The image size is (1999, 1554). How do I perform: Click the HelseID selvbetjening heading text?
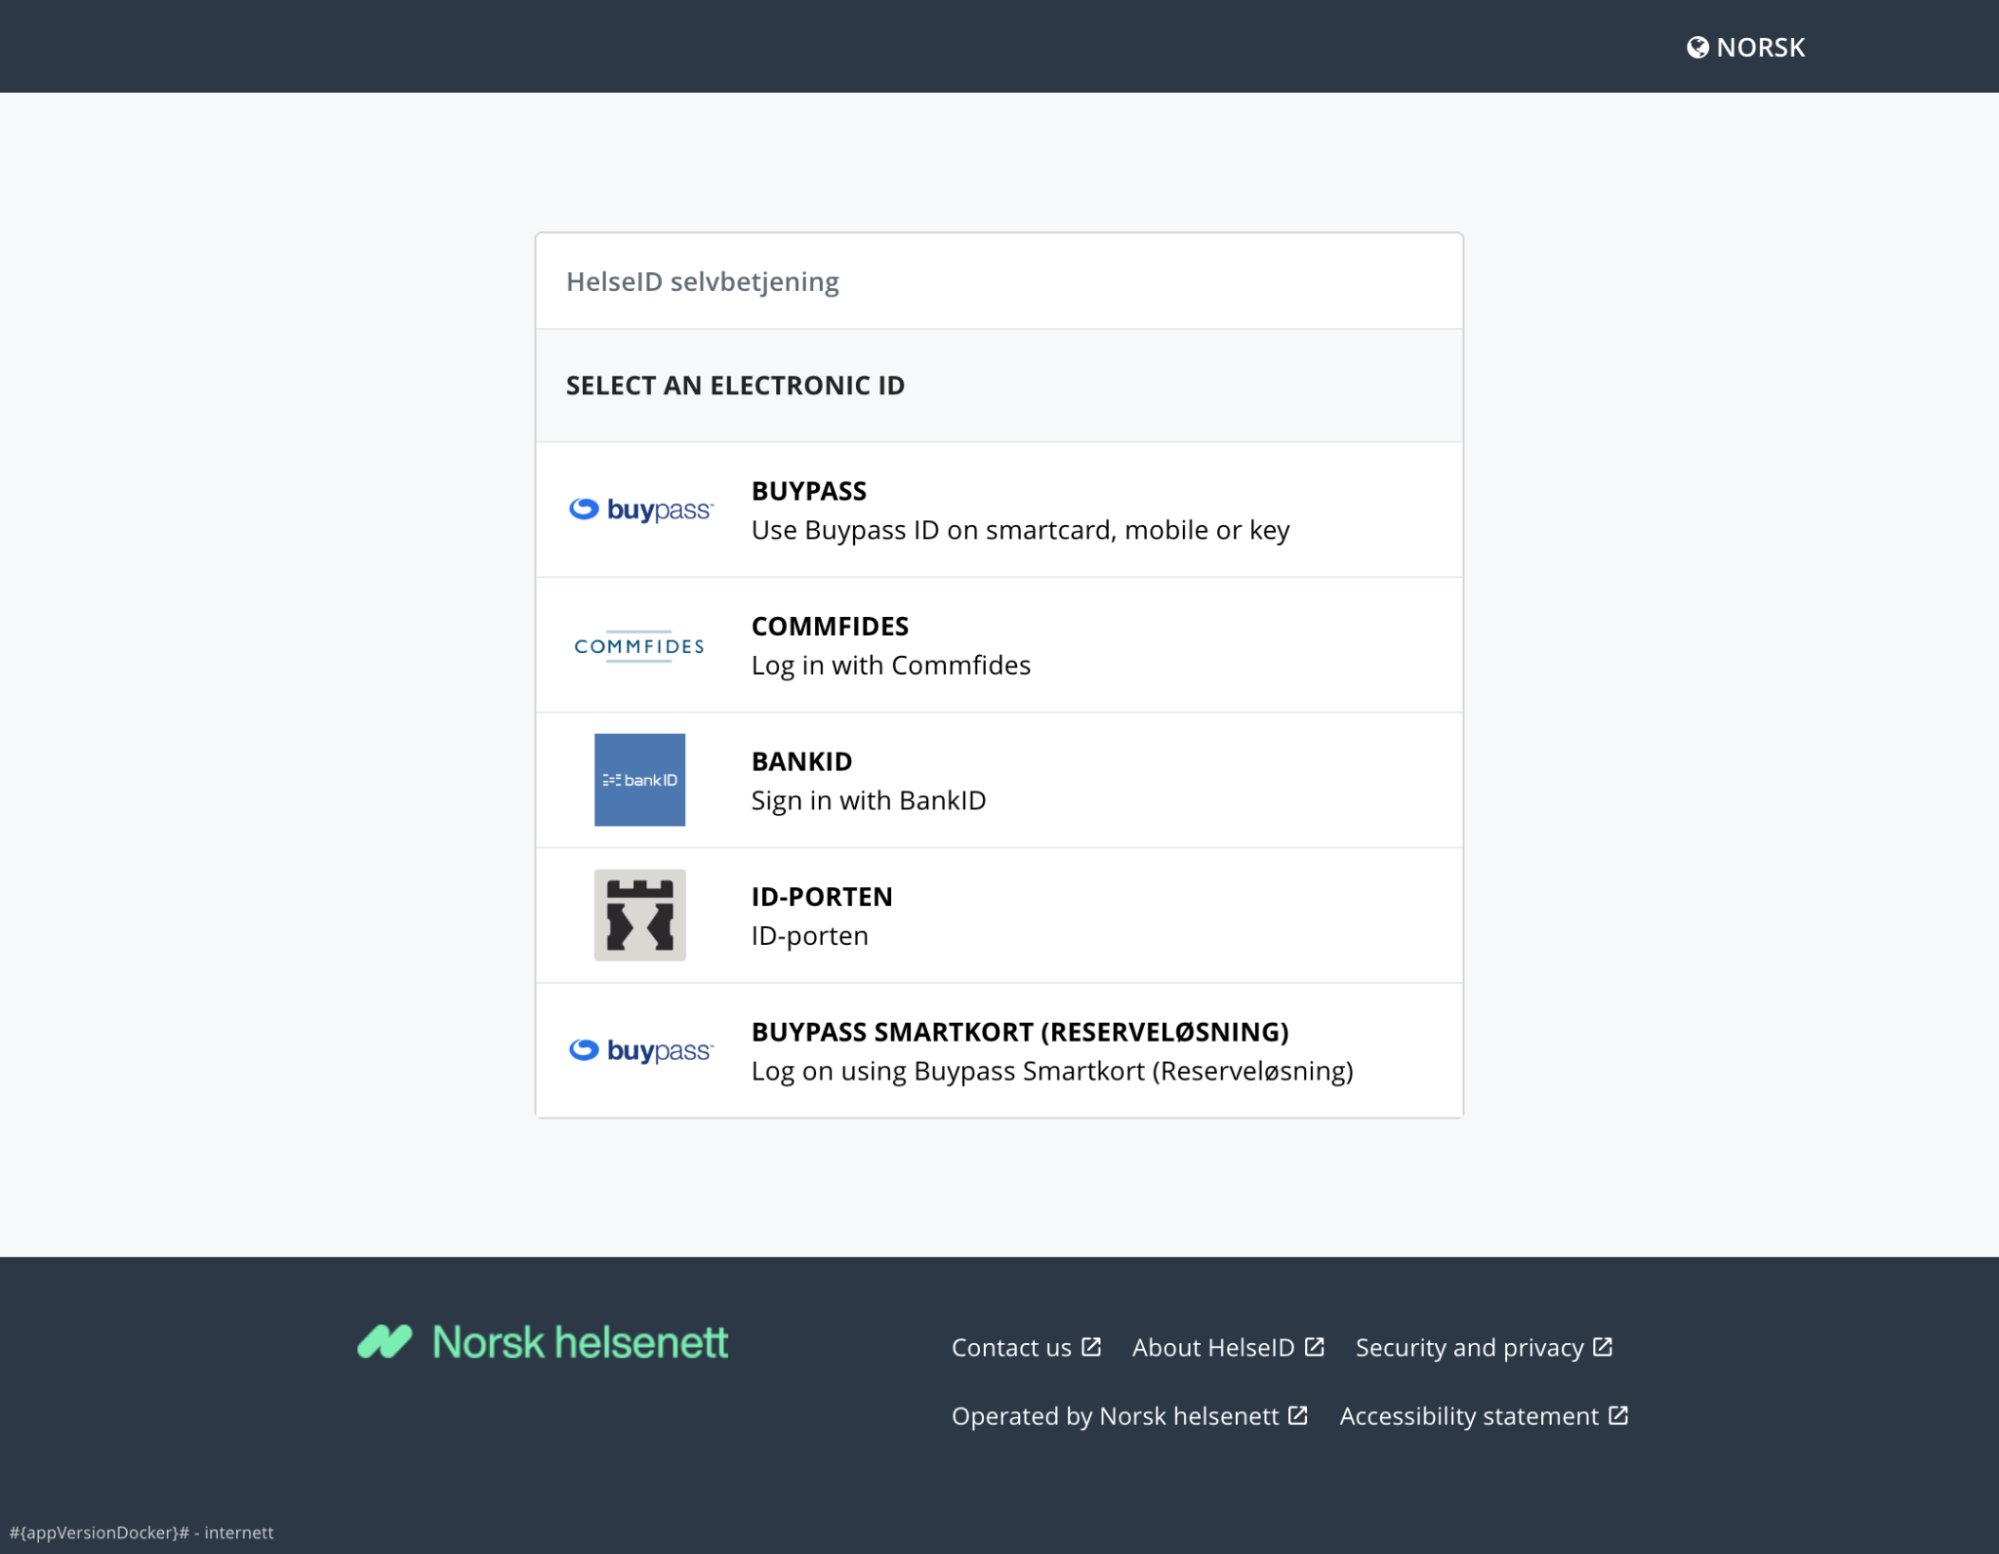point(702,282)
